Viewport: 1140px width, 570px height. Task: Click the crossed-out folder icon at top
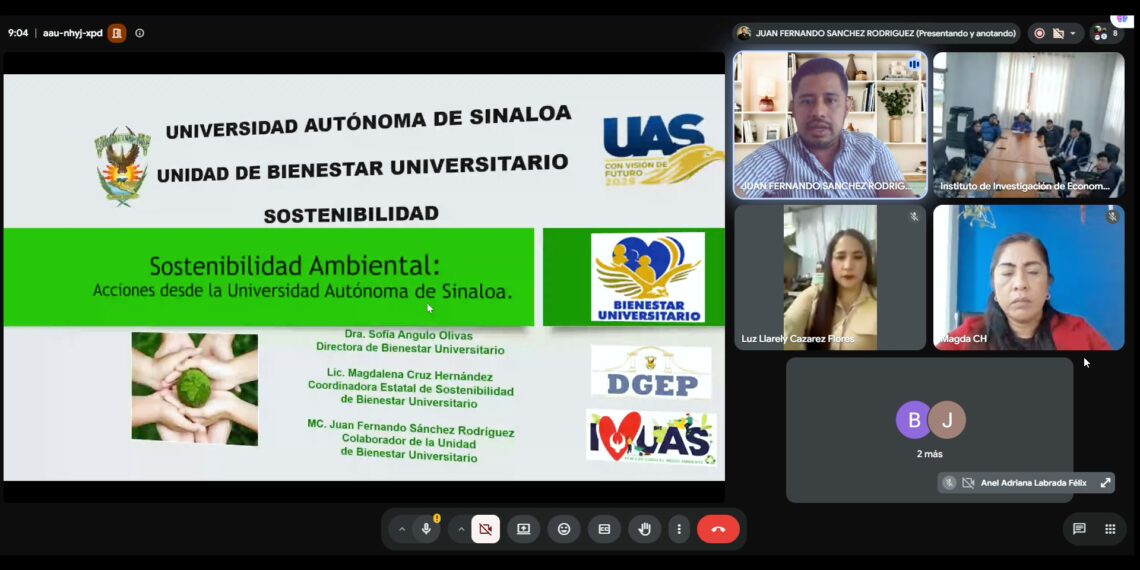click(x=1058, y=33)
